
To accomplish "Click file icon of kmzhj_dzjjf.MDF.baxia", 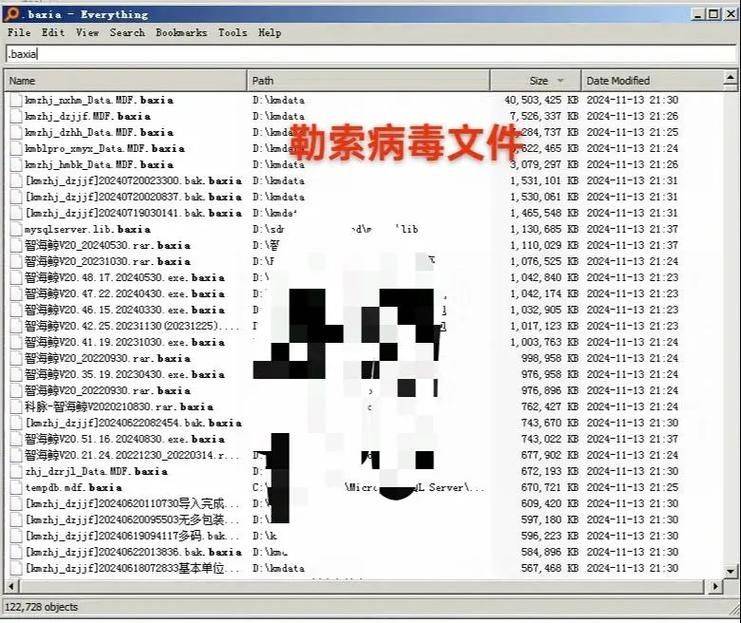I will [x=17, y=116].
